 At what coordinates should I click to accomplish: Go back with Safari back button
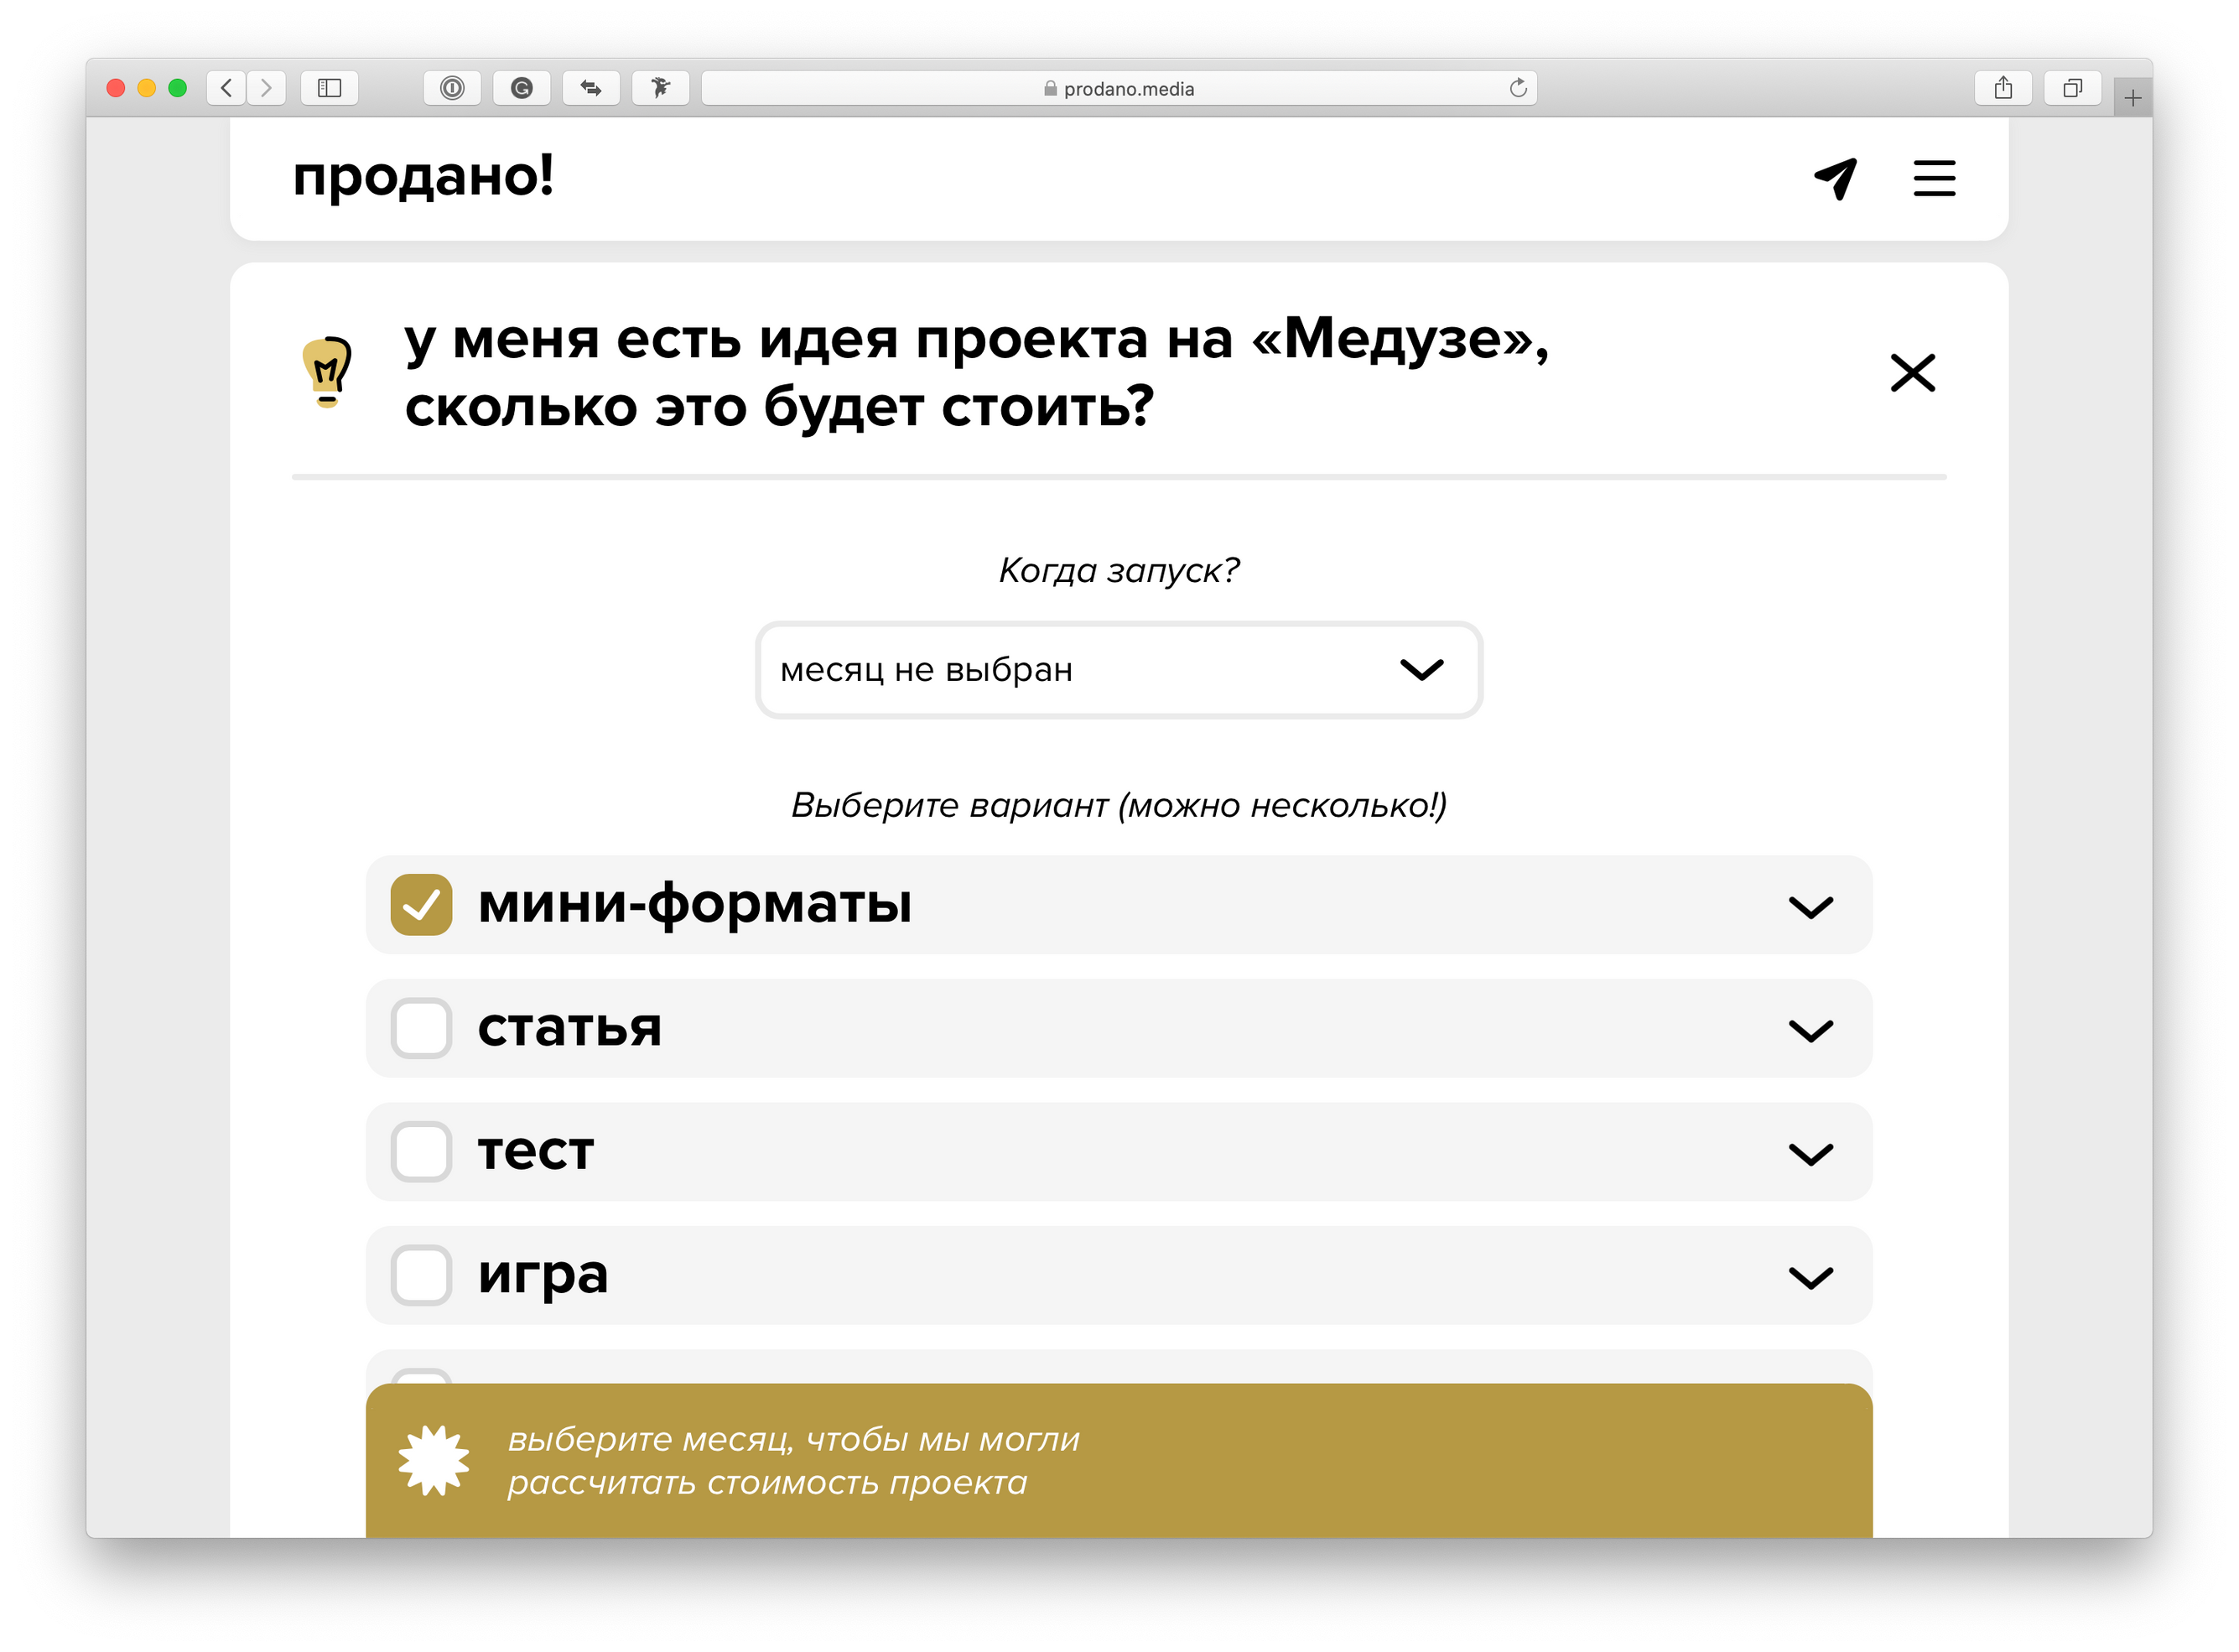227,88
